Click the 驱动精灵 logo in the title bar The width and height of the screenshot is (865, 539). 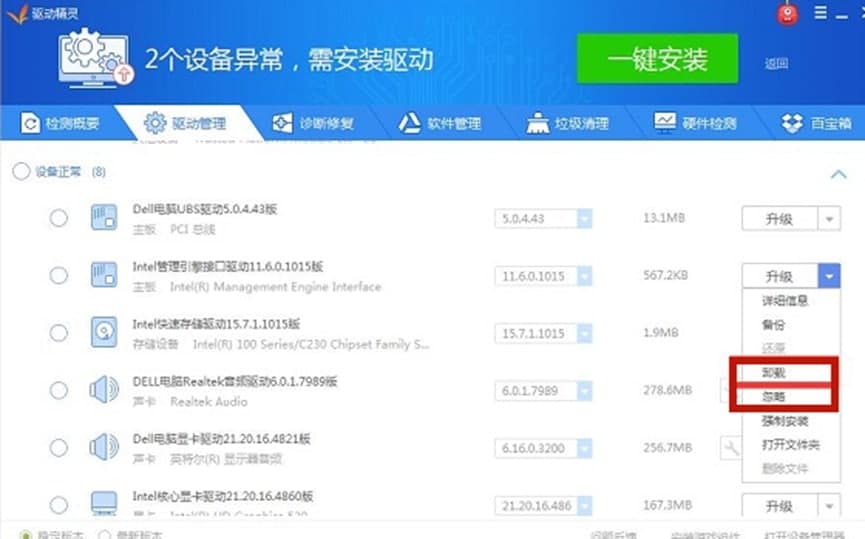(x=42, y=13)
